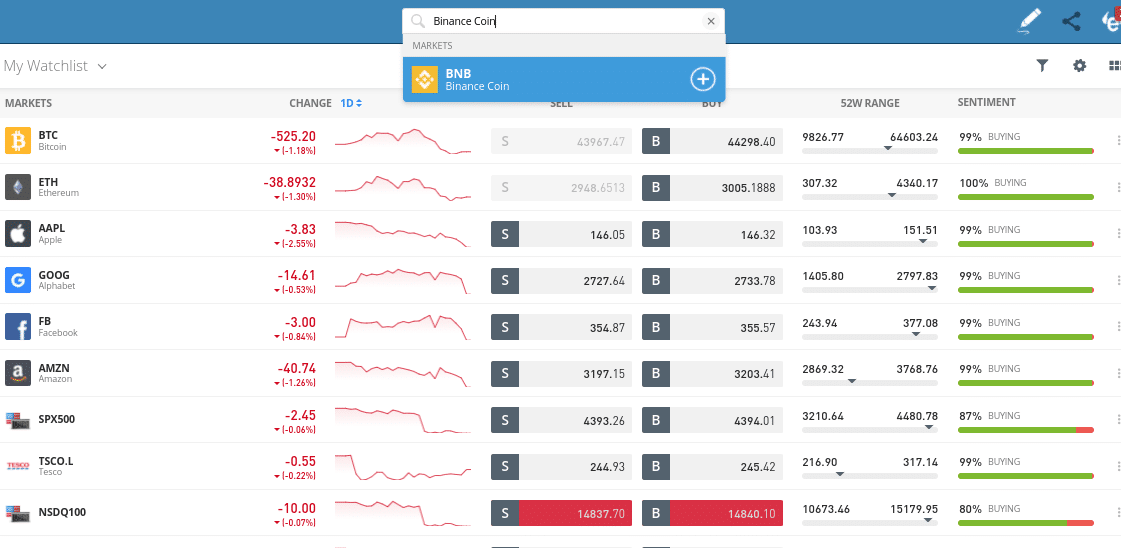This screenshot has height=548, width=1121.
Task: Click the NSDQ100 sentiment bar
Action: coord(1026,523)
